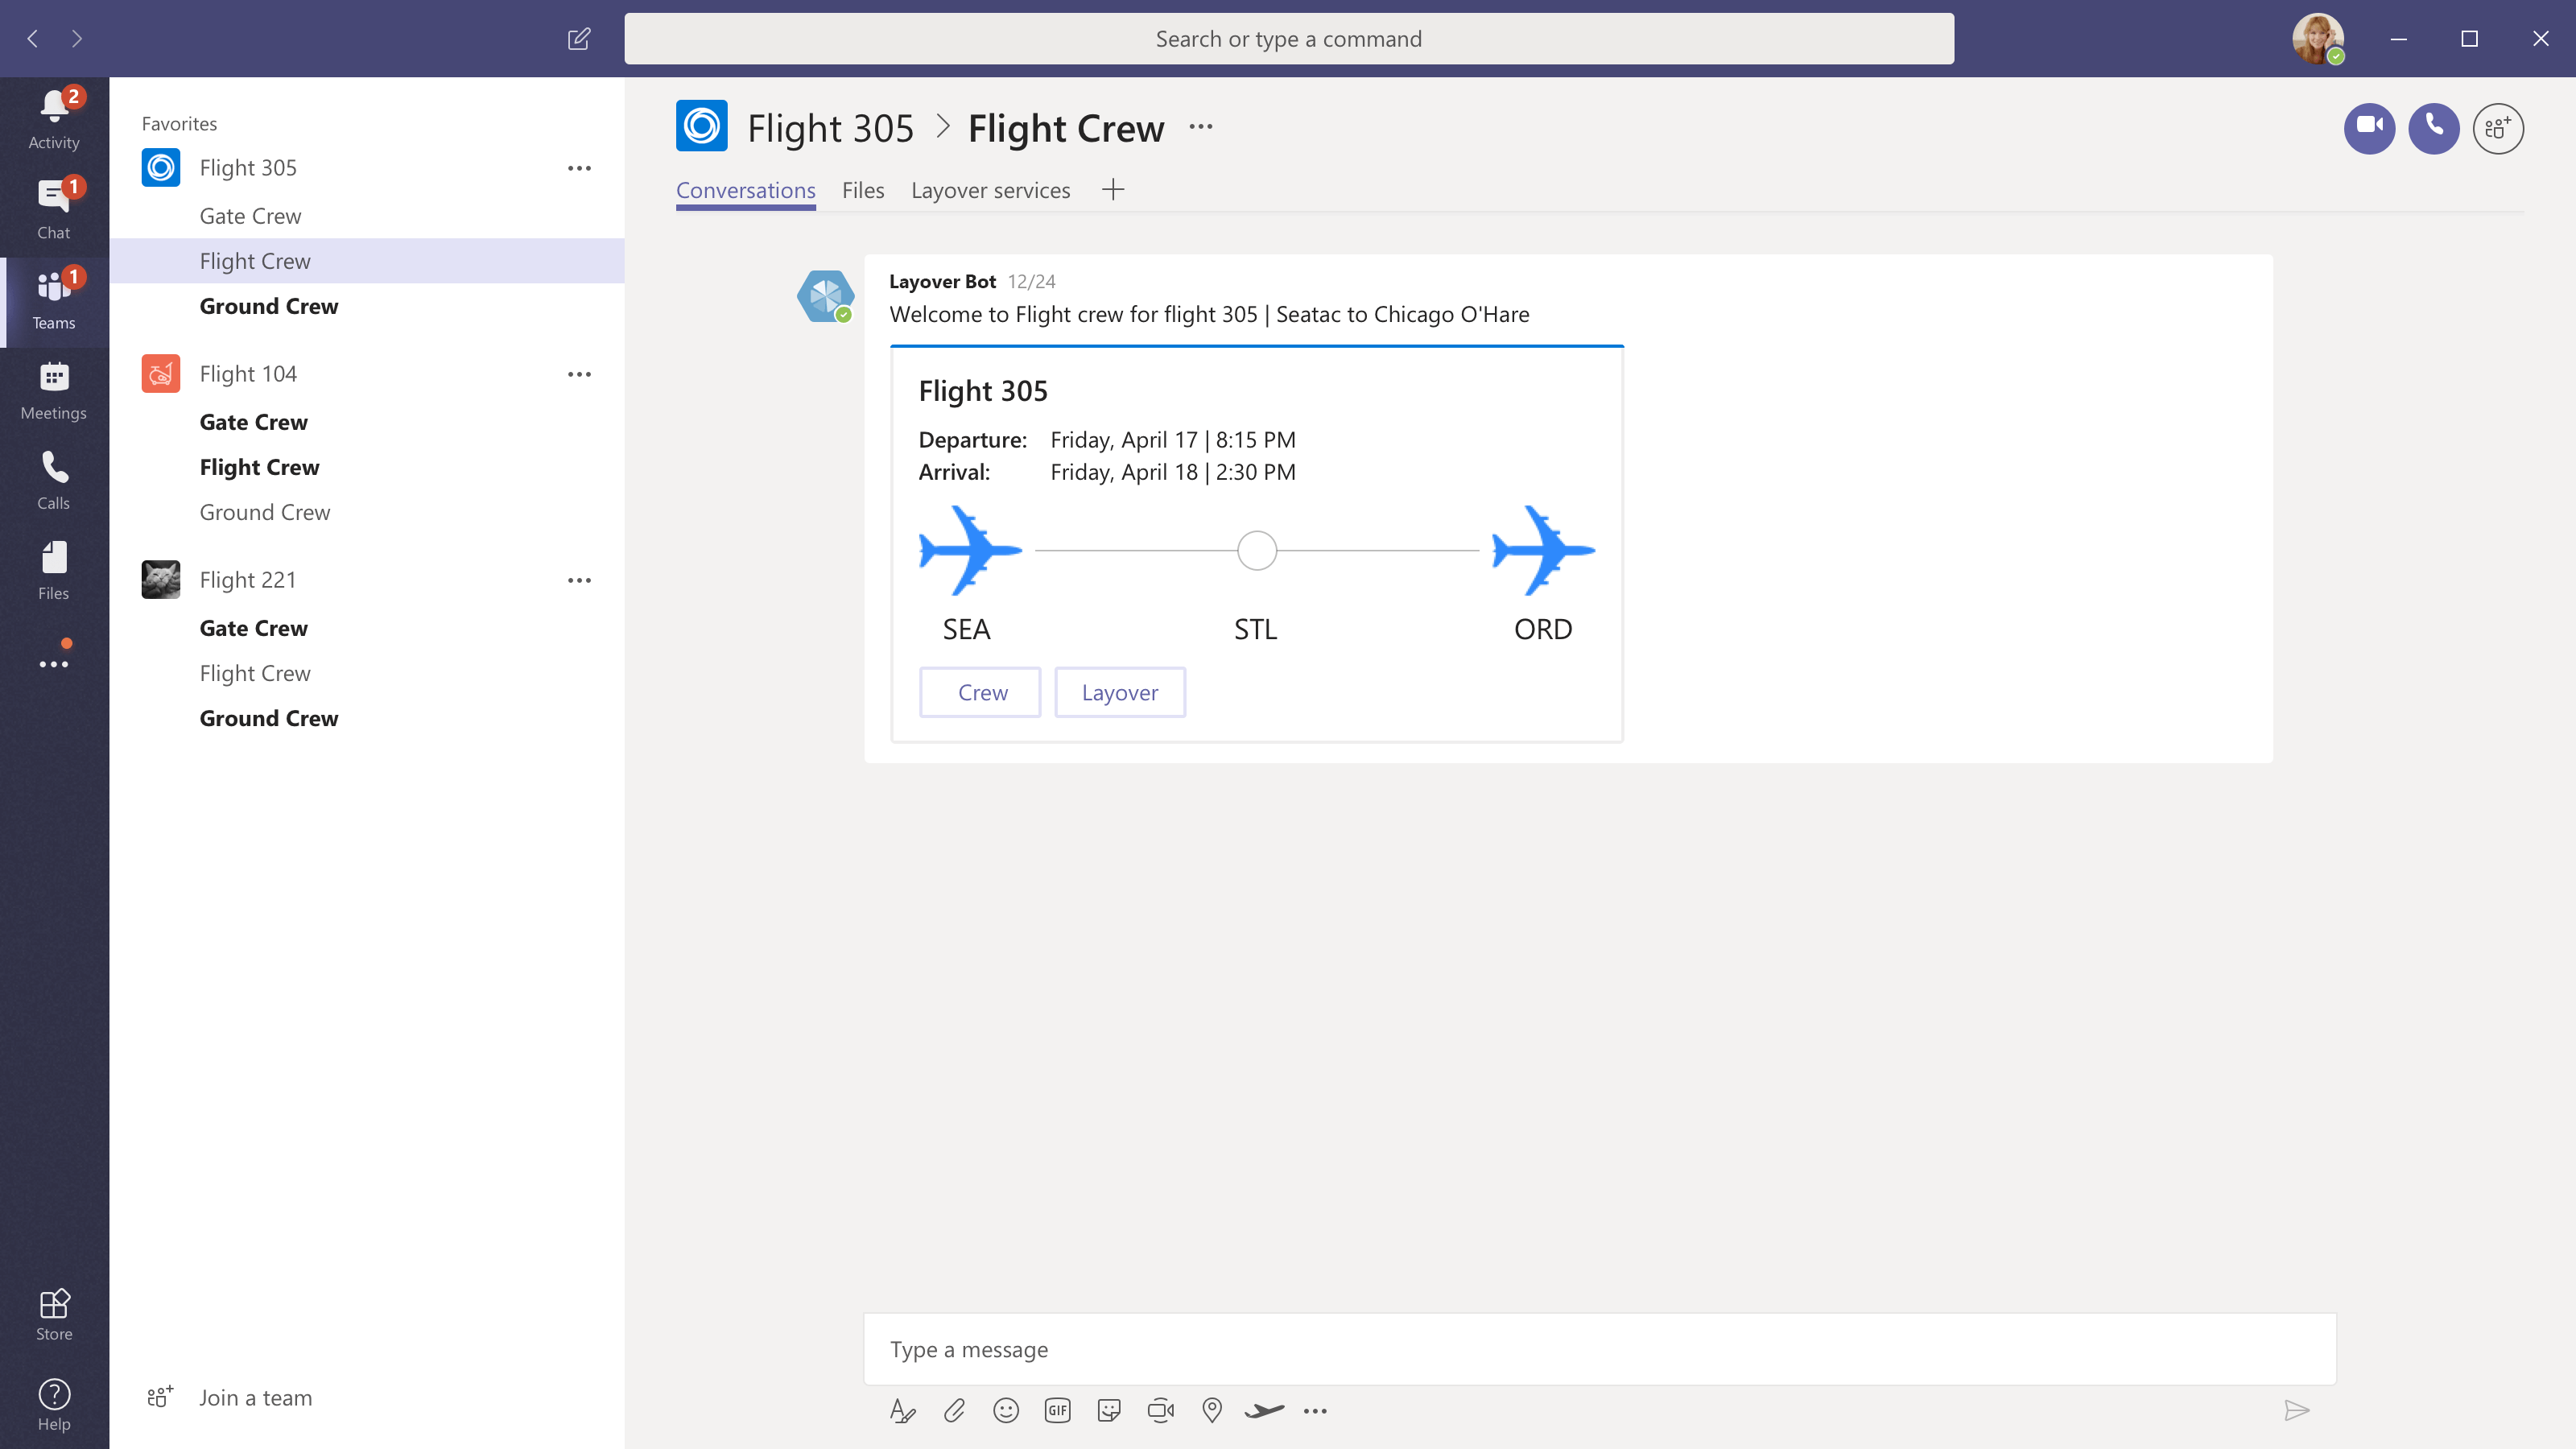Viewport: 2576px width, 1449px height.
Task: Open the Store
Action: (x=54, y=1314)
